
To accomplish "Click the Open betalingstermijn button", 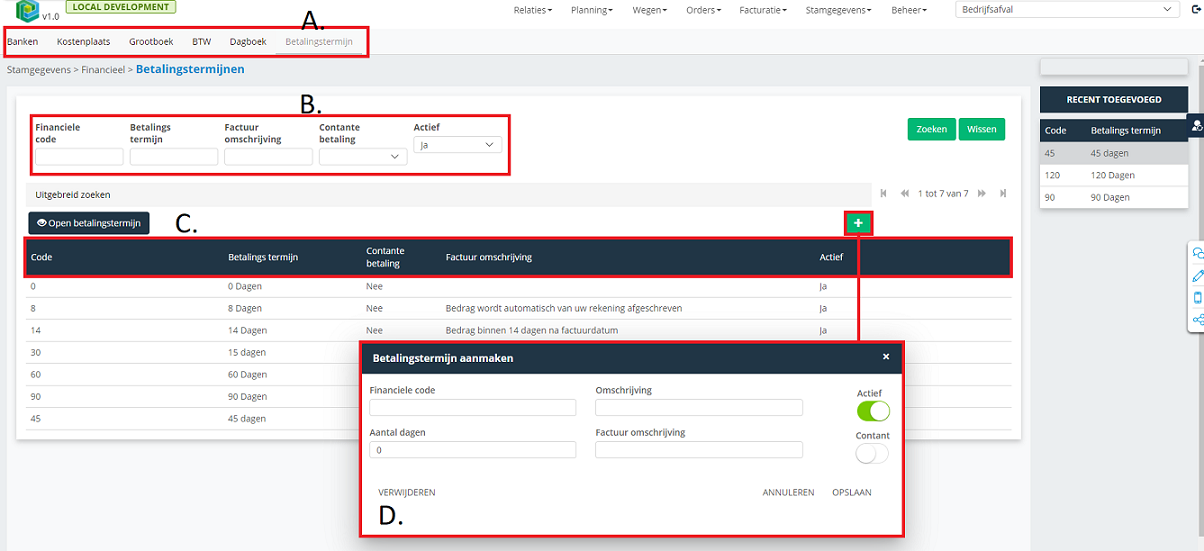I will (89, 222).
